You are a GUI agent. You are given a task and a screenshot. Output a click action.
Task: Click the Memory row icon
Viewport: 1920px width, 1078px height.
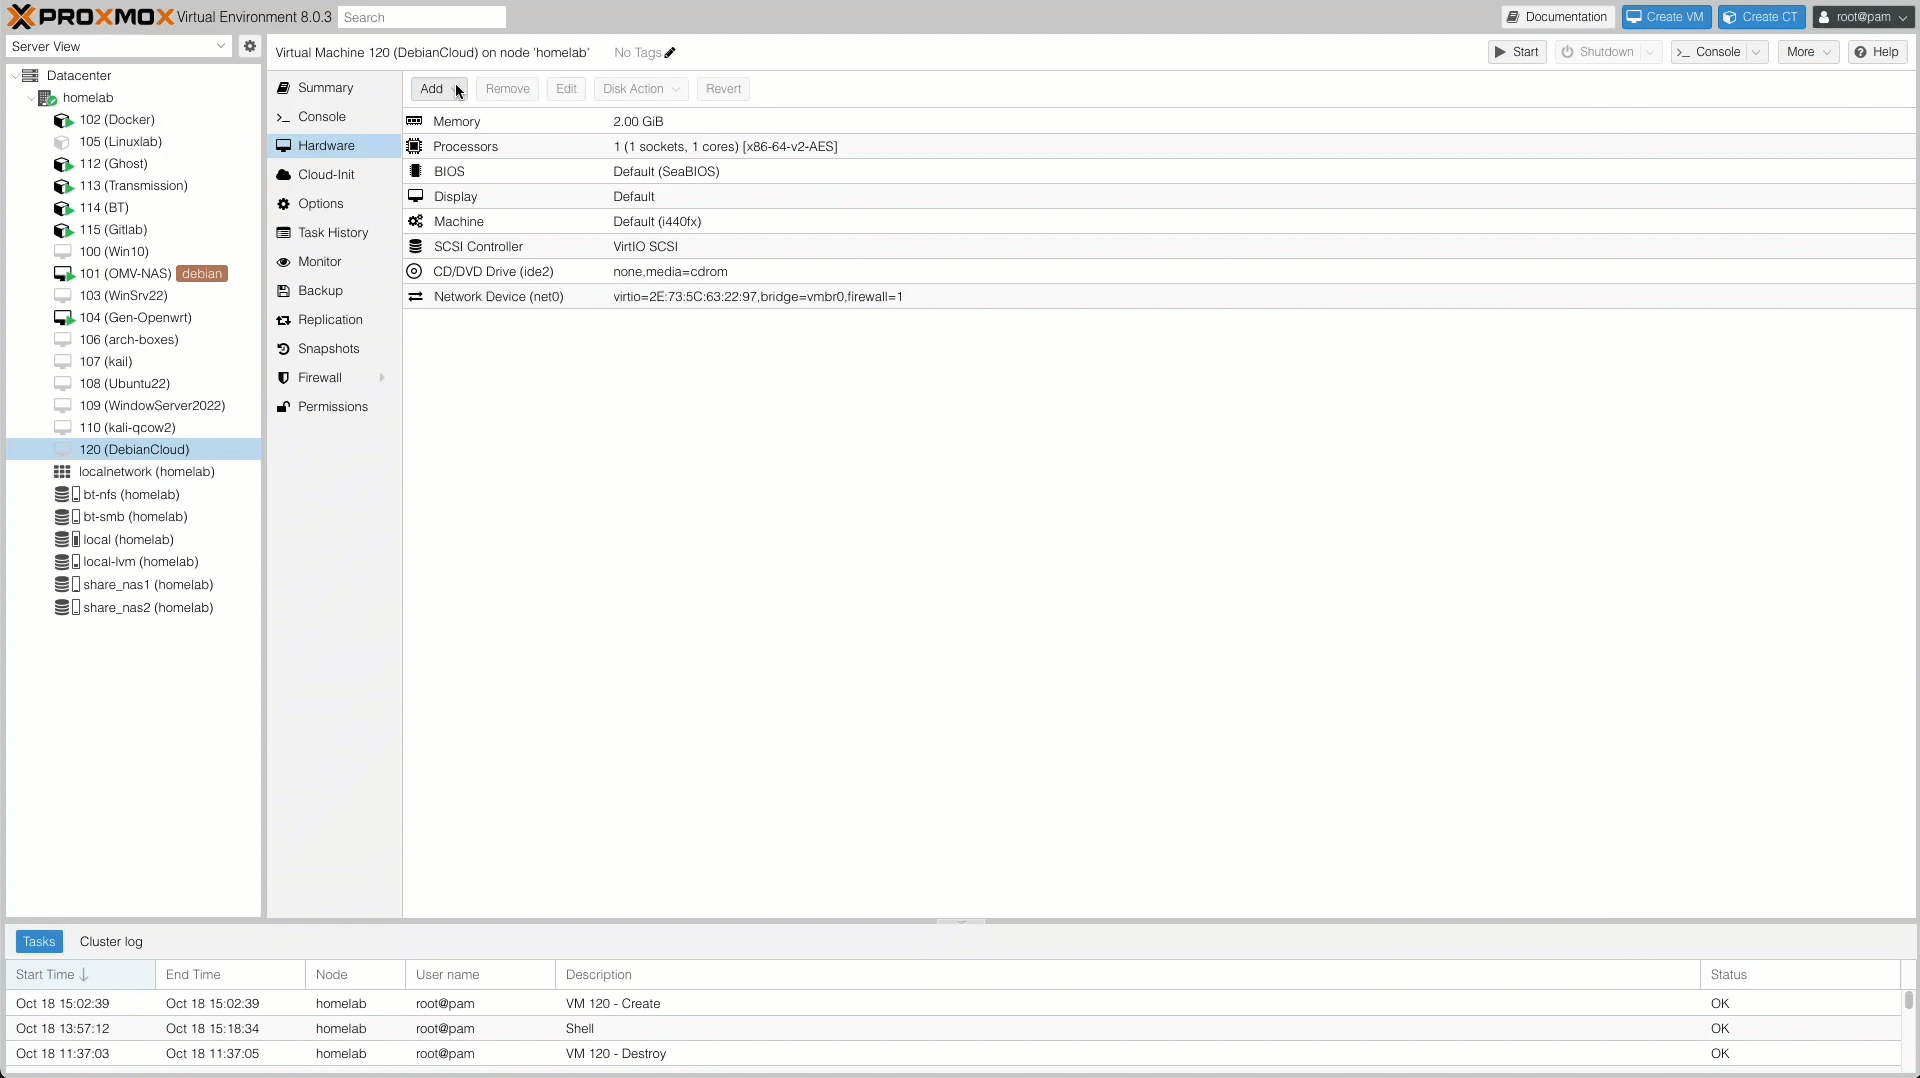point(414,121)
